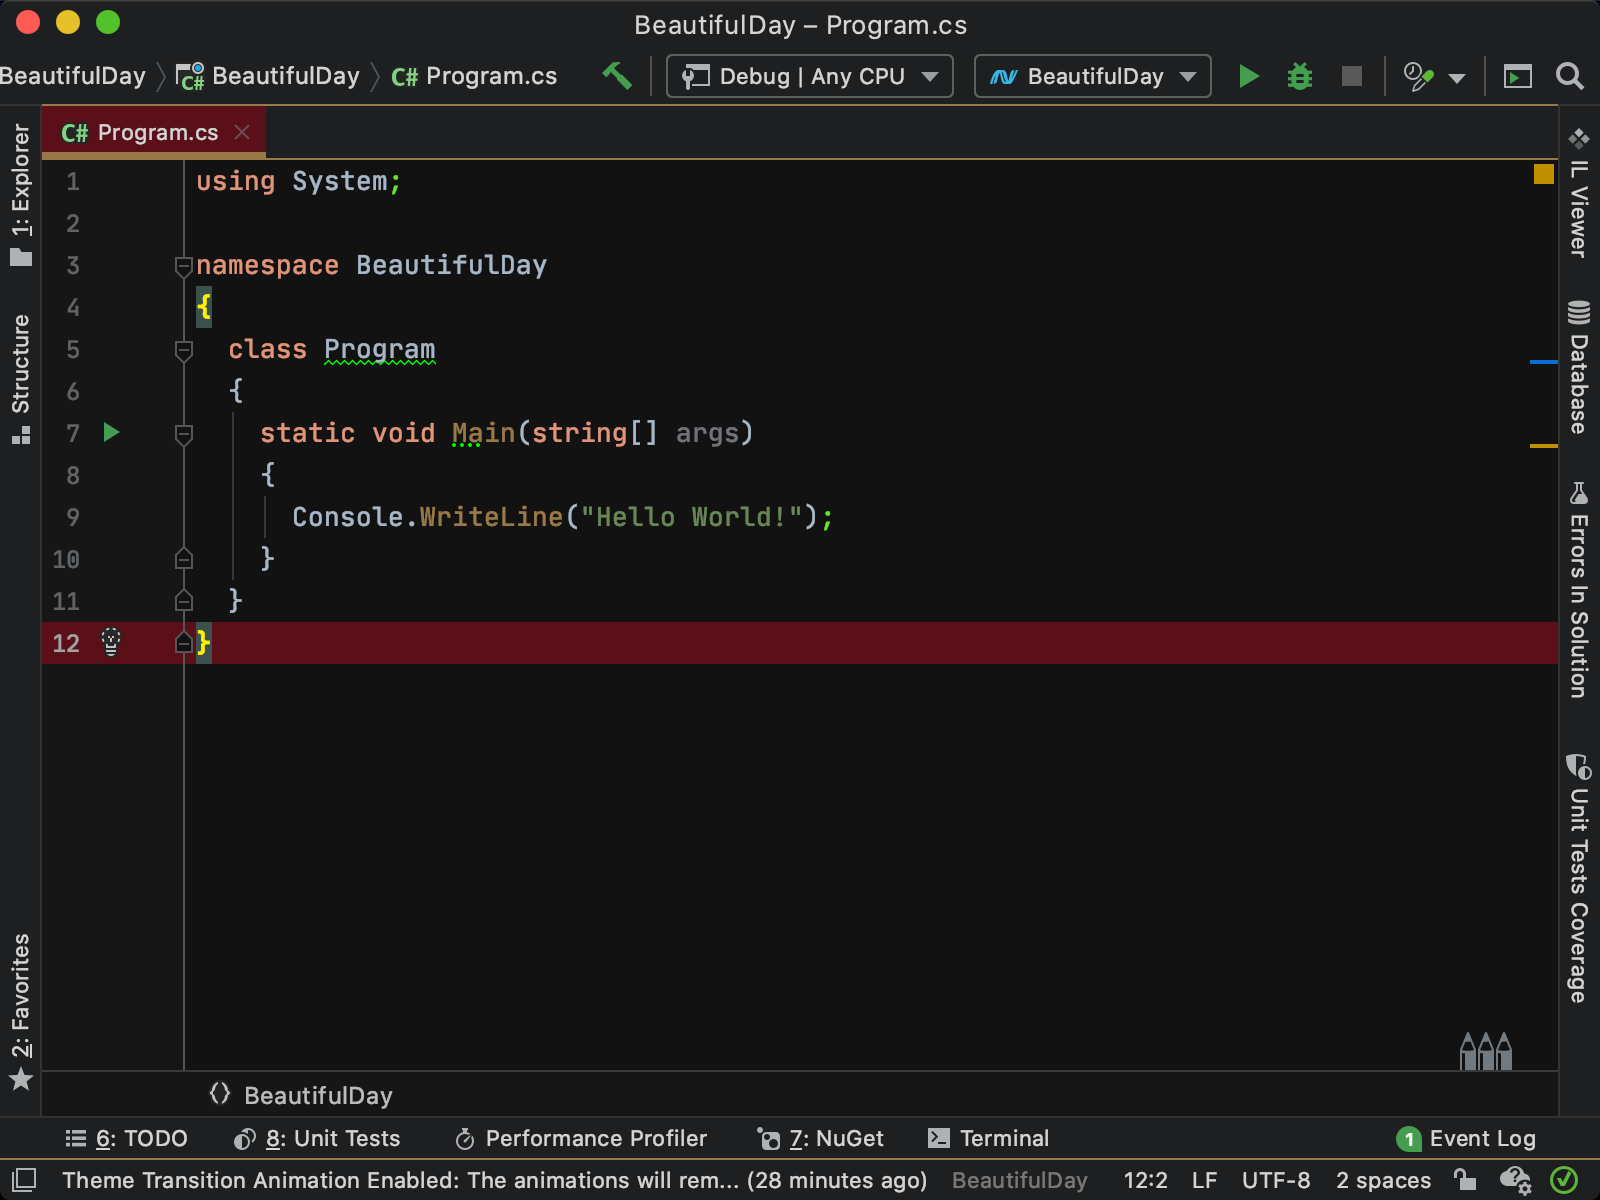Open the Terminal tool window
This screenshot has width=1600, height=1200.
(x=988, y=1138)
